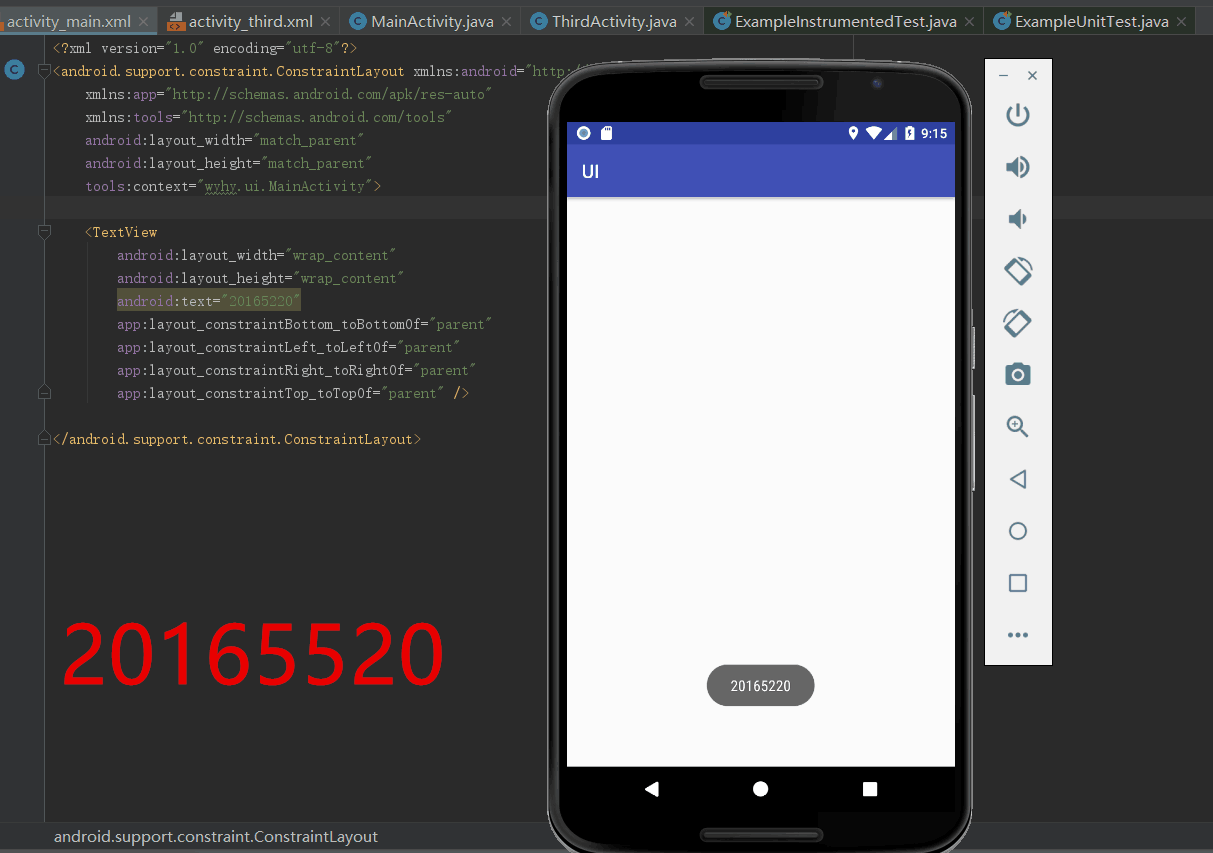
Task: Click the emulator power button icon
Action: pyautogui.click(x=1017, y=115)
